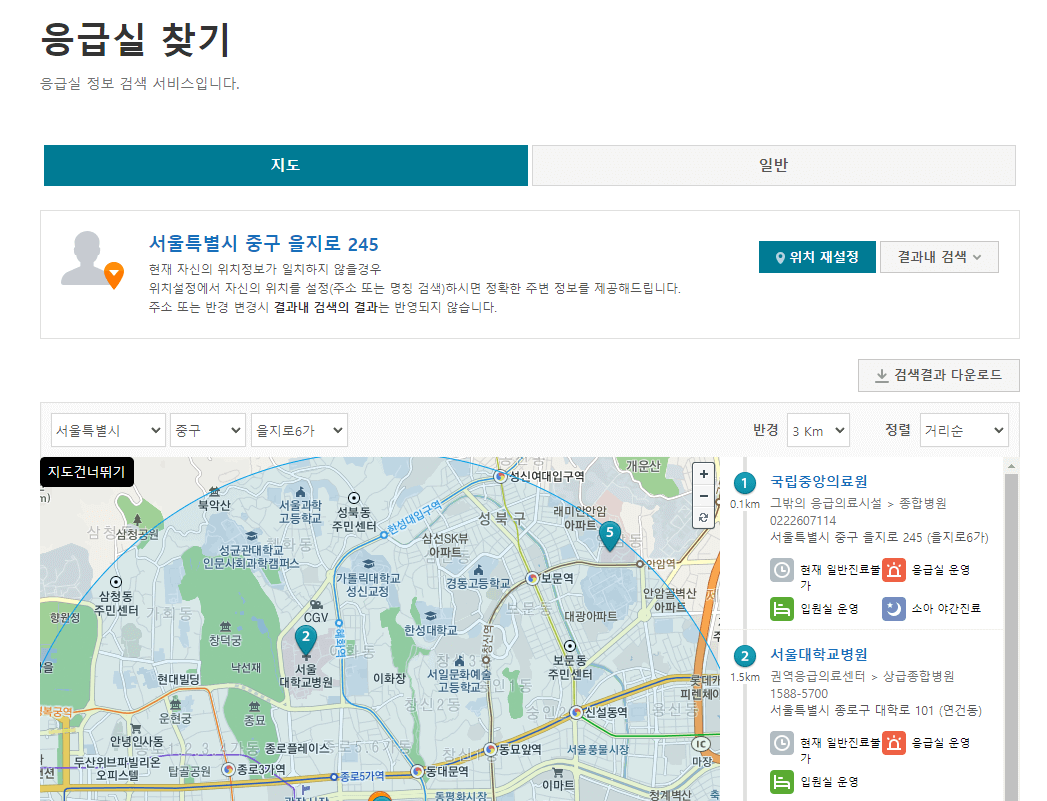
Task: Open the 서울특별시 city dropdown
Action: click(108, 431)
